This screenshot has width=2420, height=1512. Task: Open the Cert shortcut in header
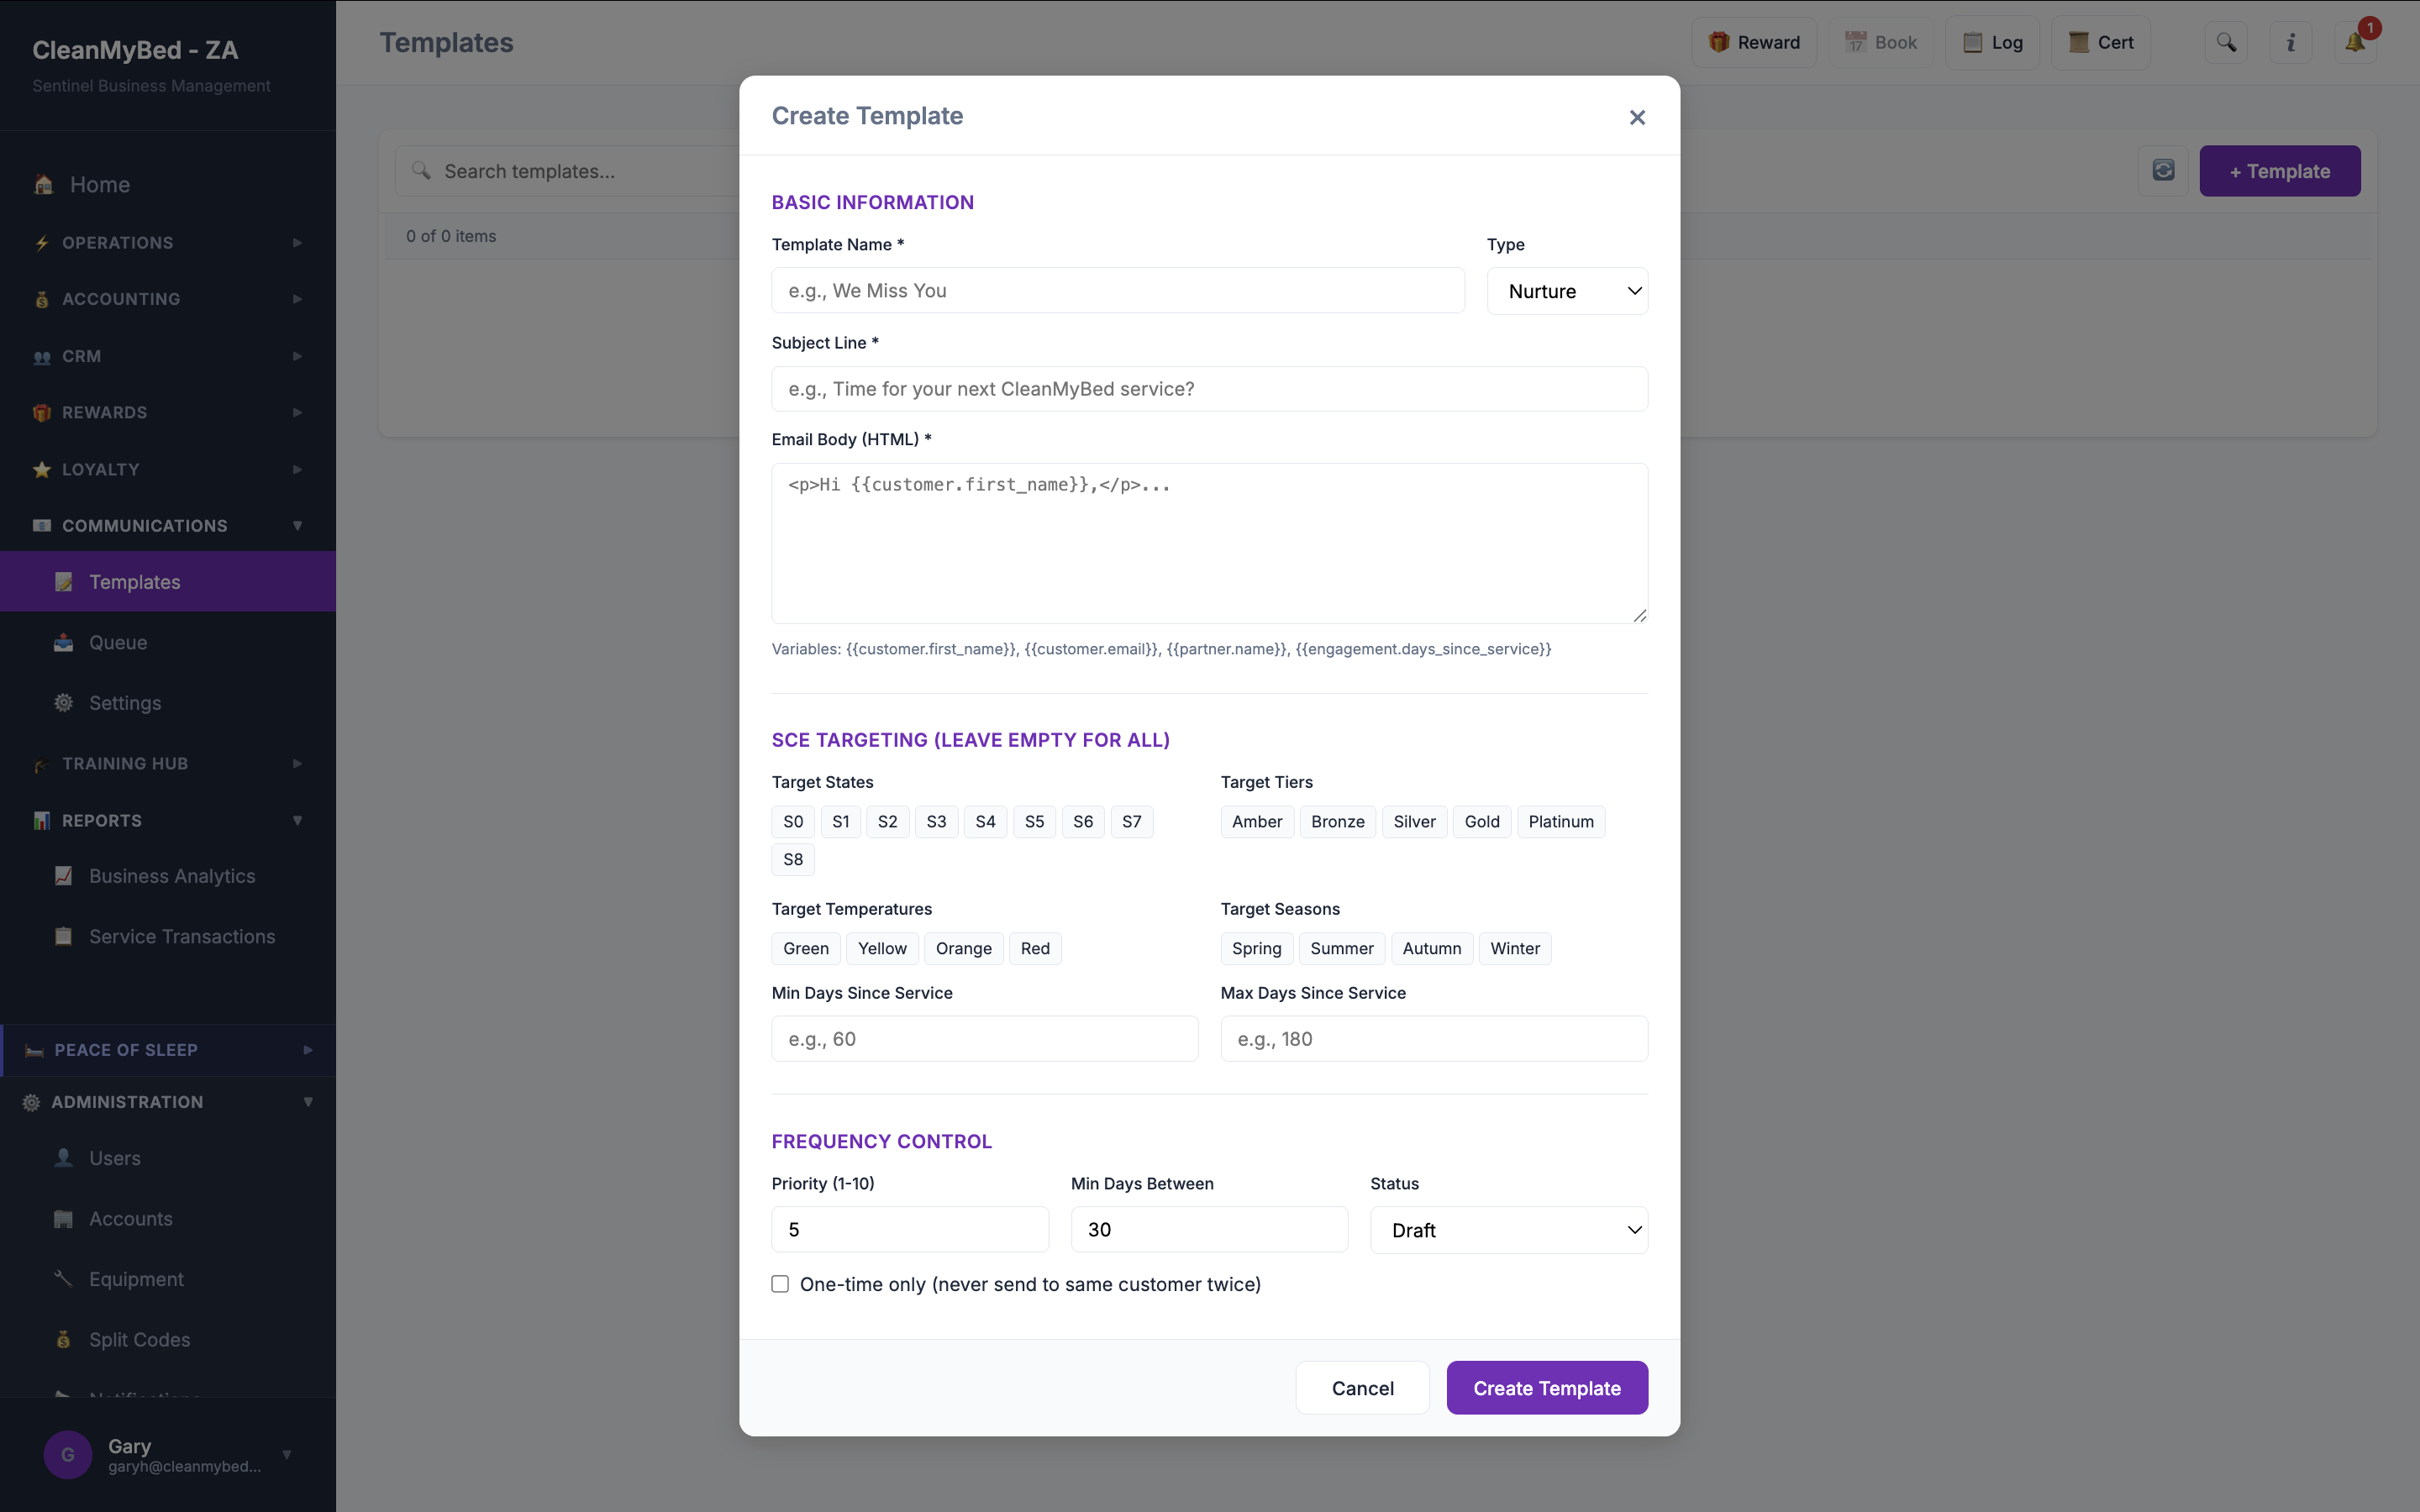click(2100, 43)
